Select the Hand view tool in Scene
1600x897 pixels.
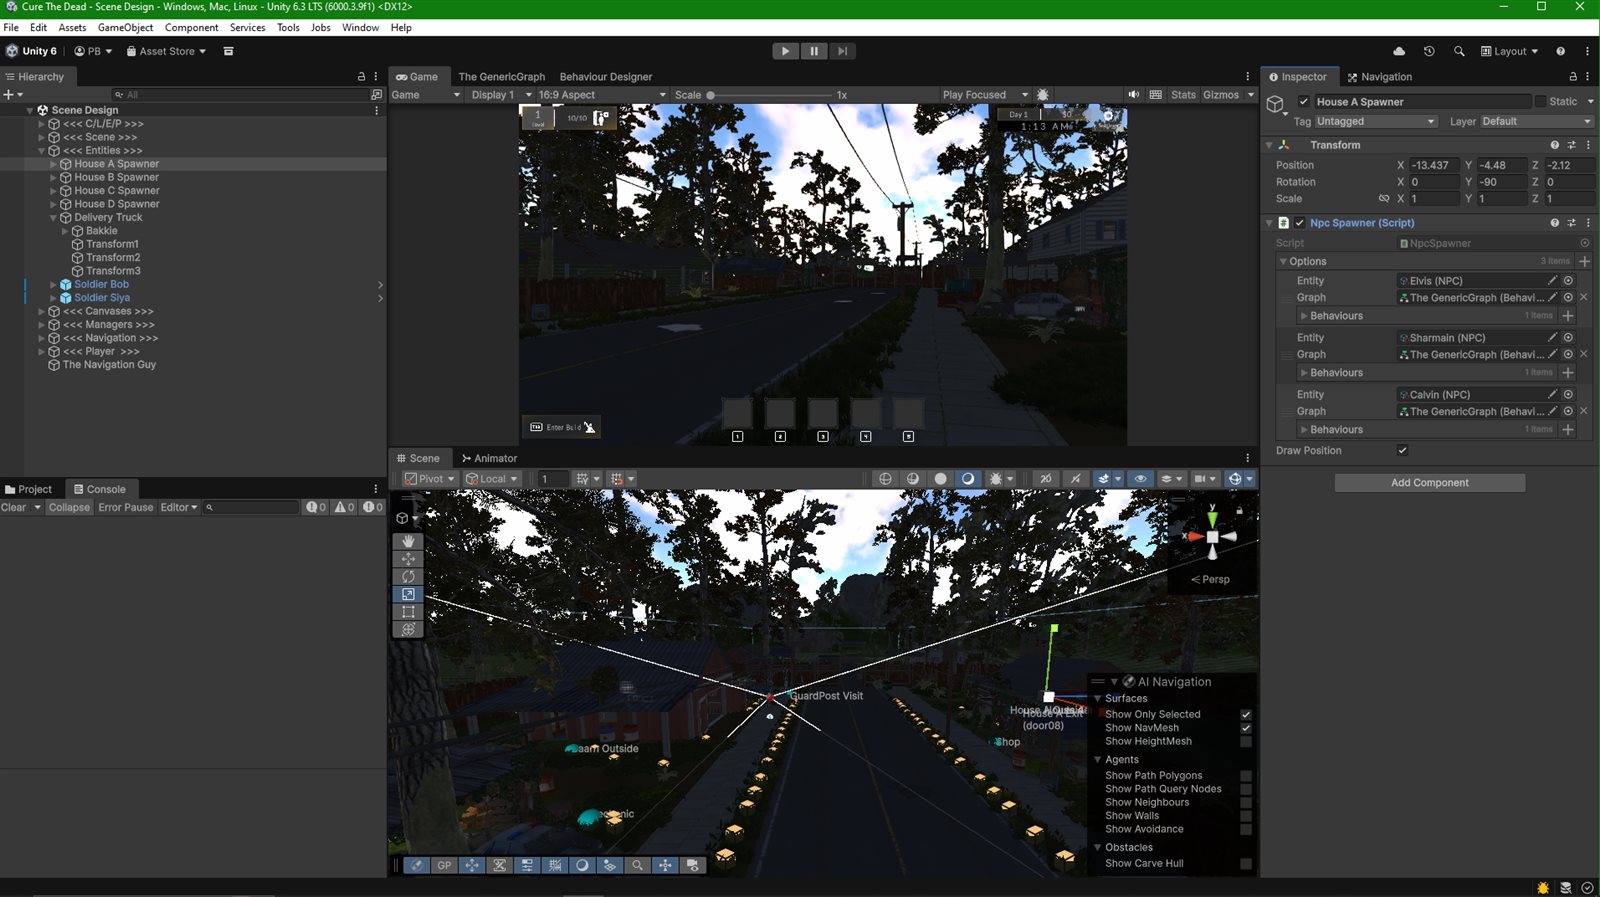[x=408, y=541]
